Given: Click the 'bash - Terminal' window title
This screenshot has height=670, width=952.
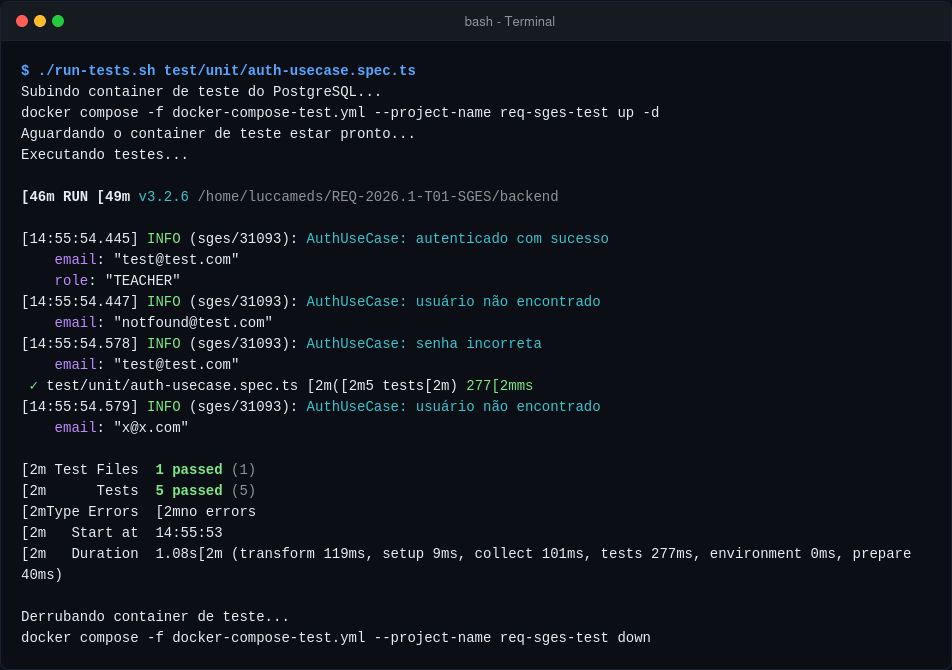Looking at the screenshot, I should [509, 21].
